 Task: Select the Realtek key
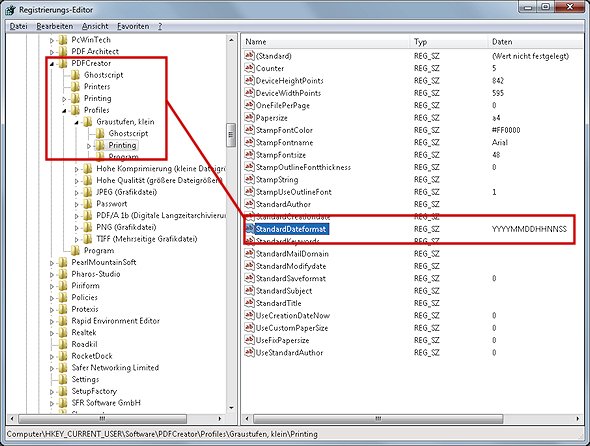pos(84,332)
